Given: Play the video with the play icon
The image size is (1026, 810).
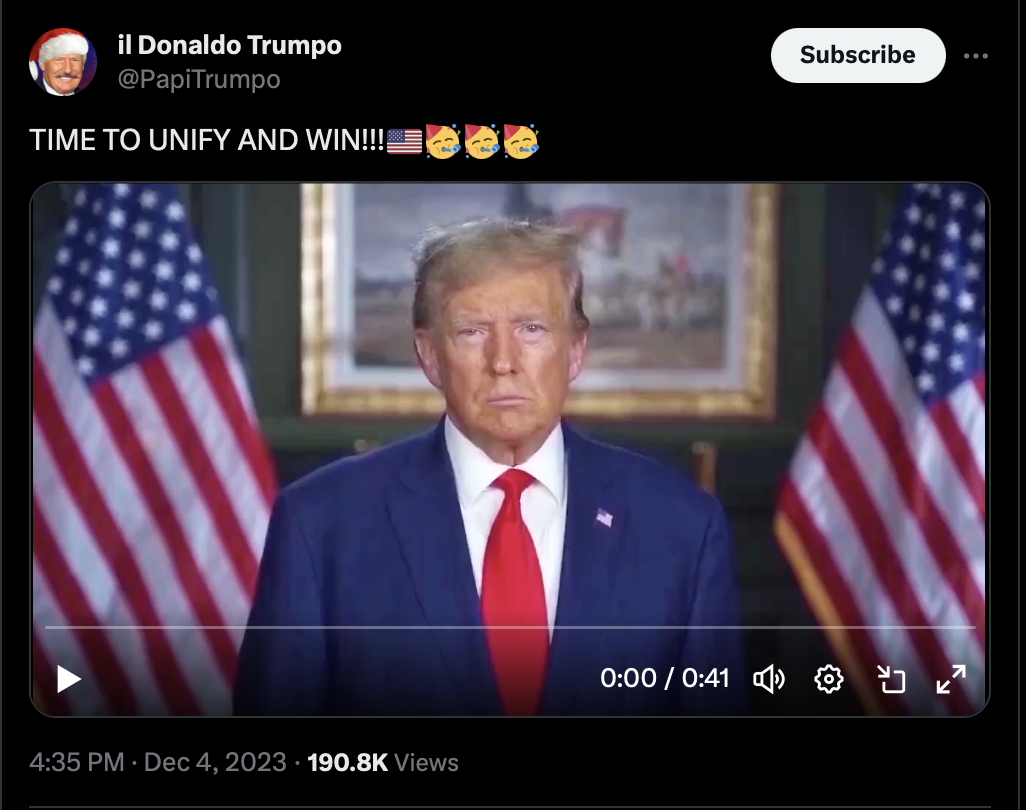Looking at the screenshot, I should pos(69,678).
